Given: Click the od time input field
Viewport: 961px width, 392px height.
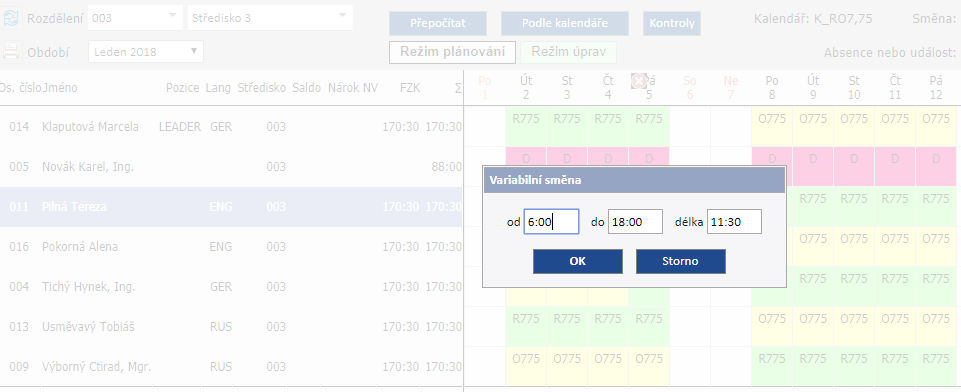Looking at the screenshot, I should (551, 222).
